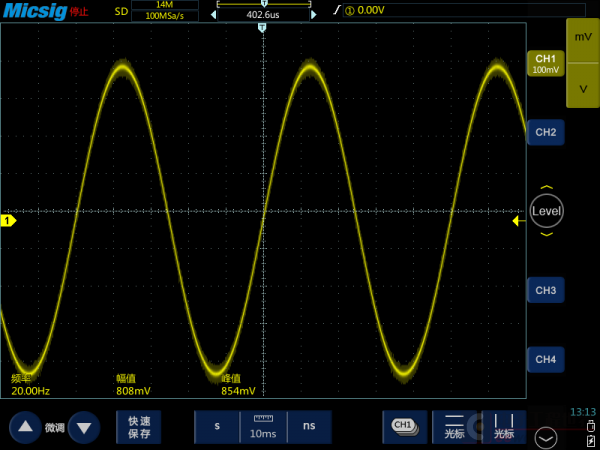Open trigger settings showing 0.00V
The height and width of the screenshot is (450, 600).
coord(464,10)
